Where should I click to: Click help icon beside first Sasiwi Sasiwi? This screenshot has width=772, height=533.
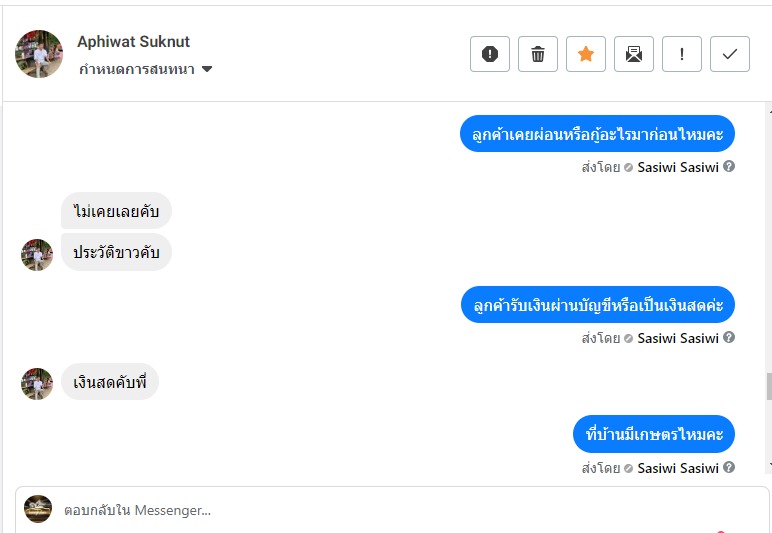(729, 167)
